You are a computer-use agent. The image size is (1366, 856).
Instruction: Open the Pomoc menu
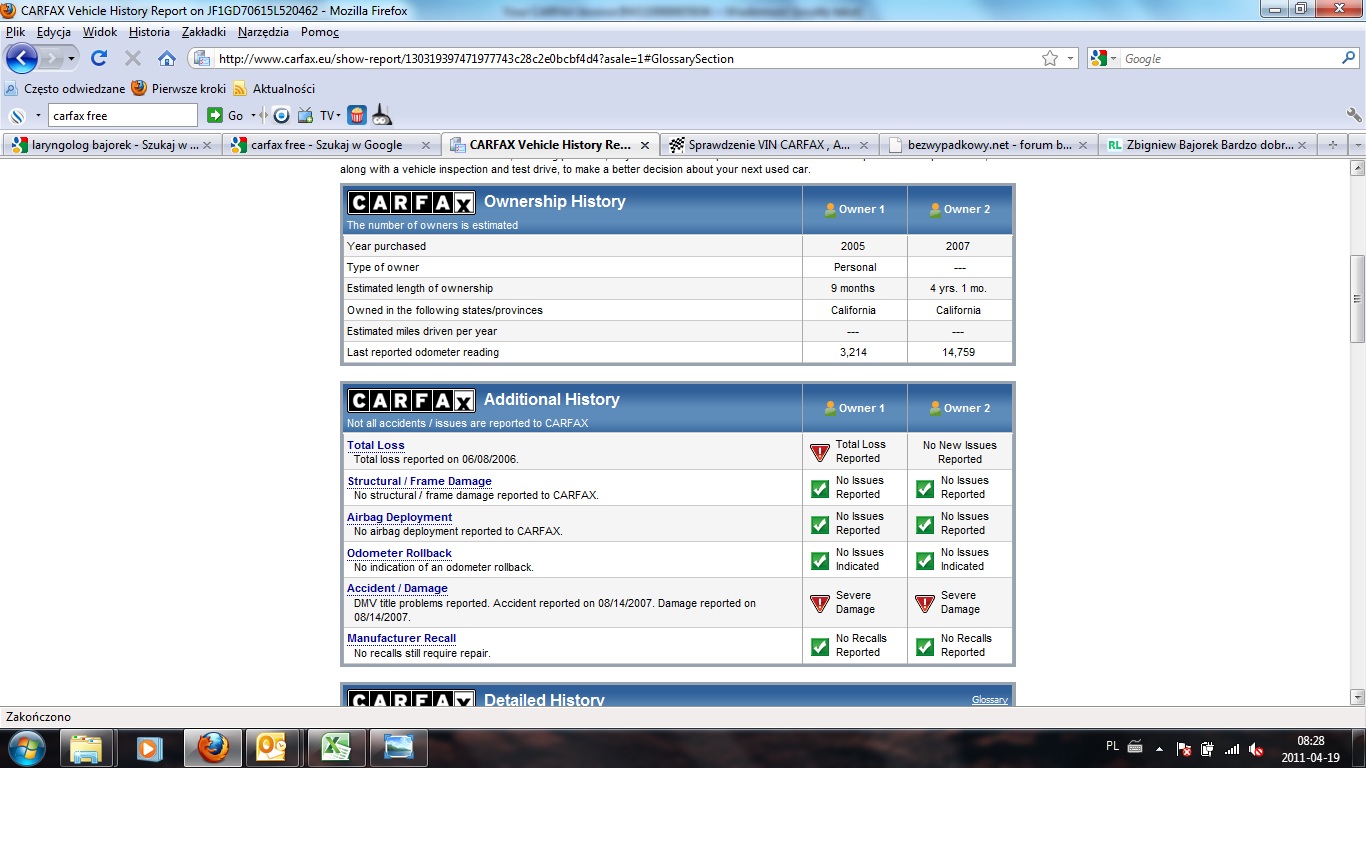pos(320,32)
